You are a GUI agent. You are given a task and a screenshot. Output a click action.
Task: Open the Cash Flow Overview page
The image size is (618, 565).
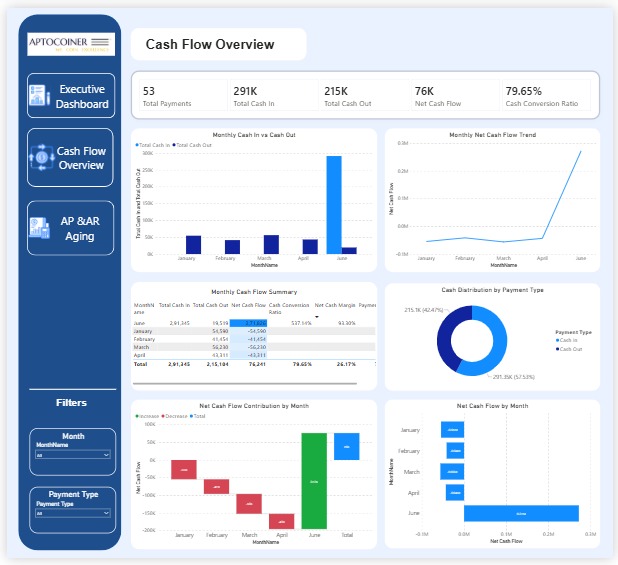click(70, 158)
